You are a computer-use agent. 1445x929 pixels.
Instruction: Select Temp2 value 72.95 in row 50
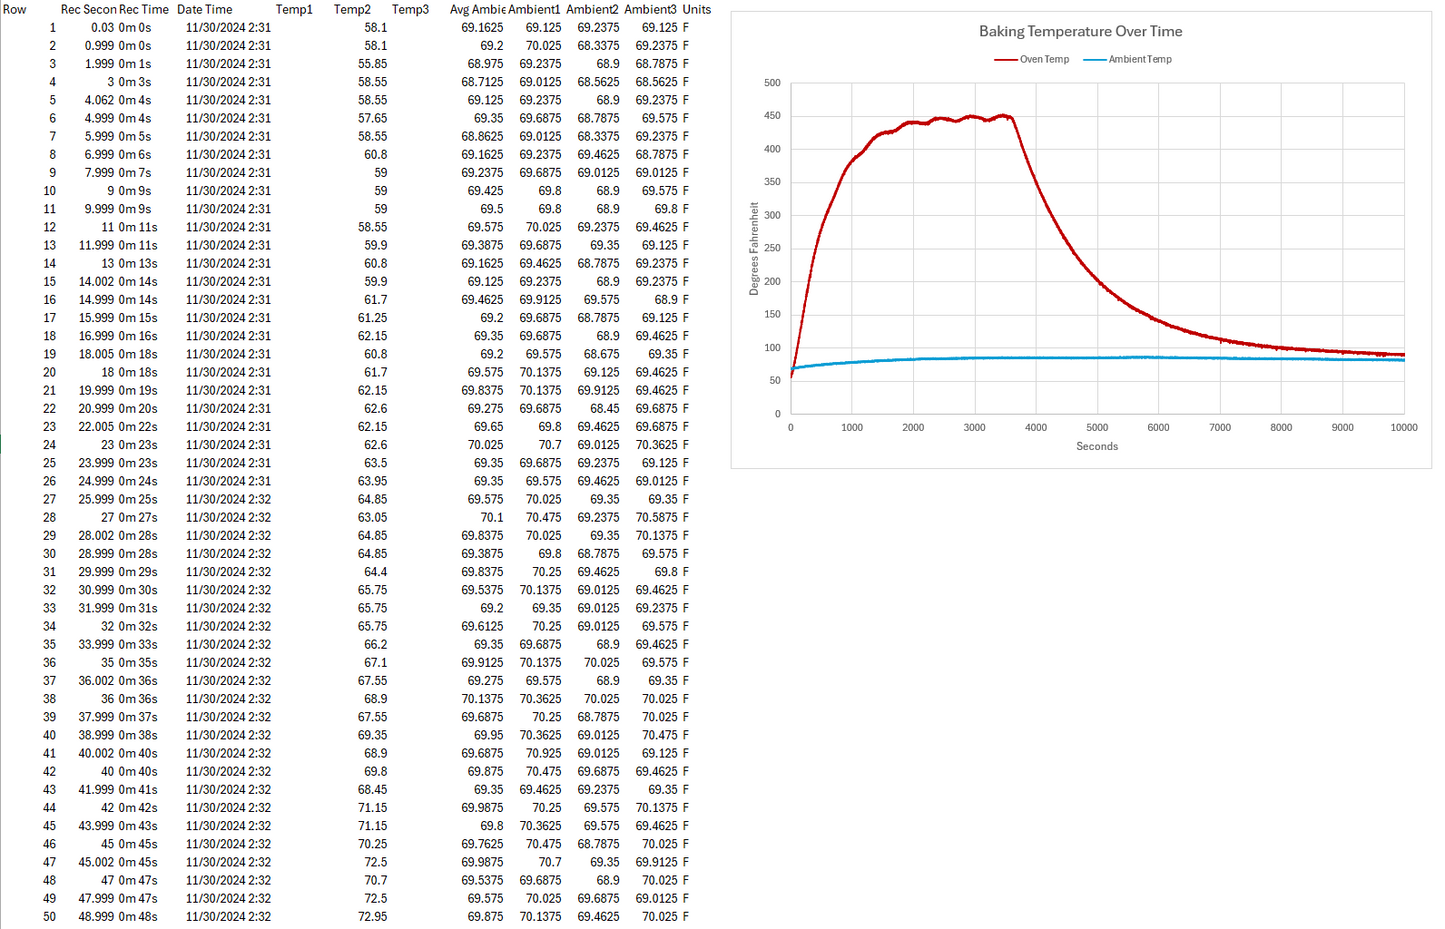372,917
